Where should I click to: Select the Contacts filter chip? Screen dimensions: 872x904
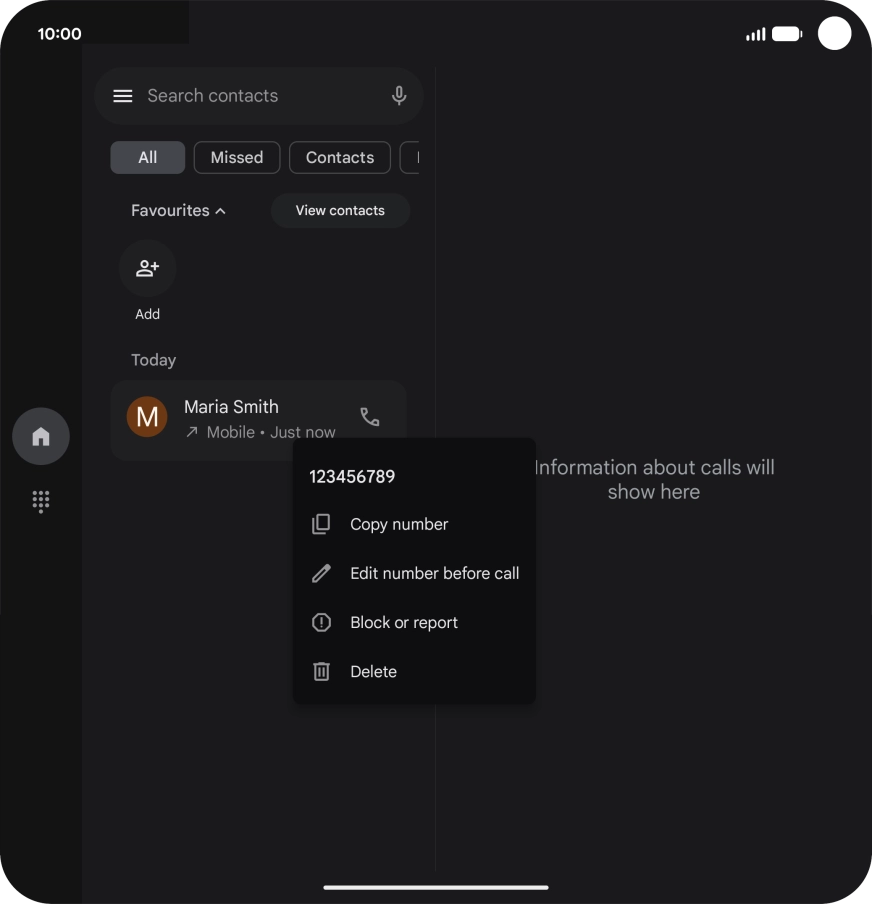click(340, 157)
